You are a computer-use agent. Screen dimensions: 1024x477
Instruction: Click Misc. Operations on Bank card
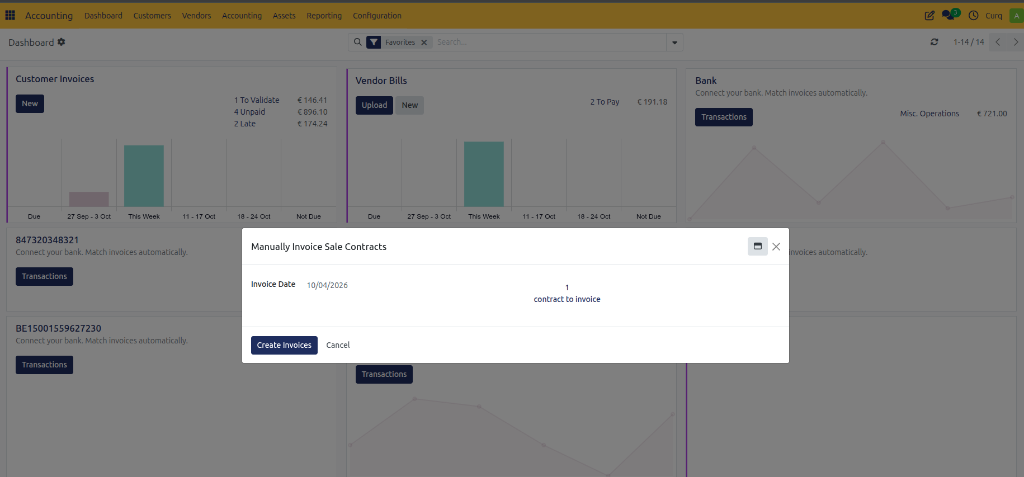tap(929, 114)
